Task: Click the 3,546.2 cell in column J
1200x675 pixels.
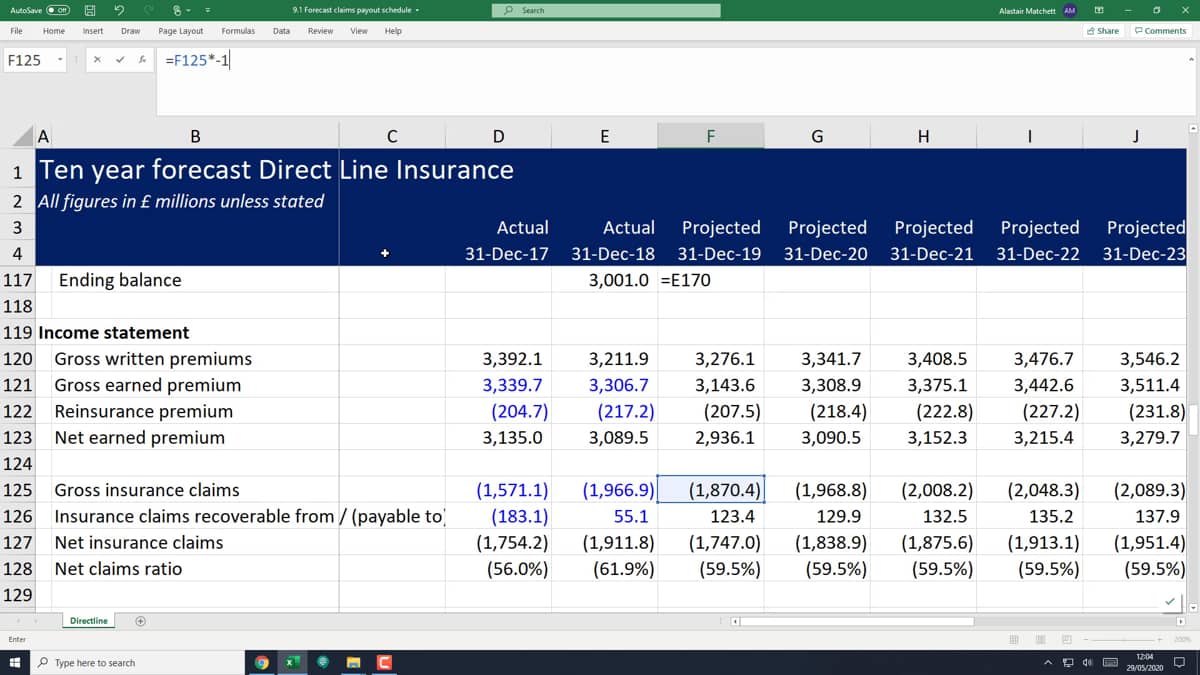Action: point(1137,359)
